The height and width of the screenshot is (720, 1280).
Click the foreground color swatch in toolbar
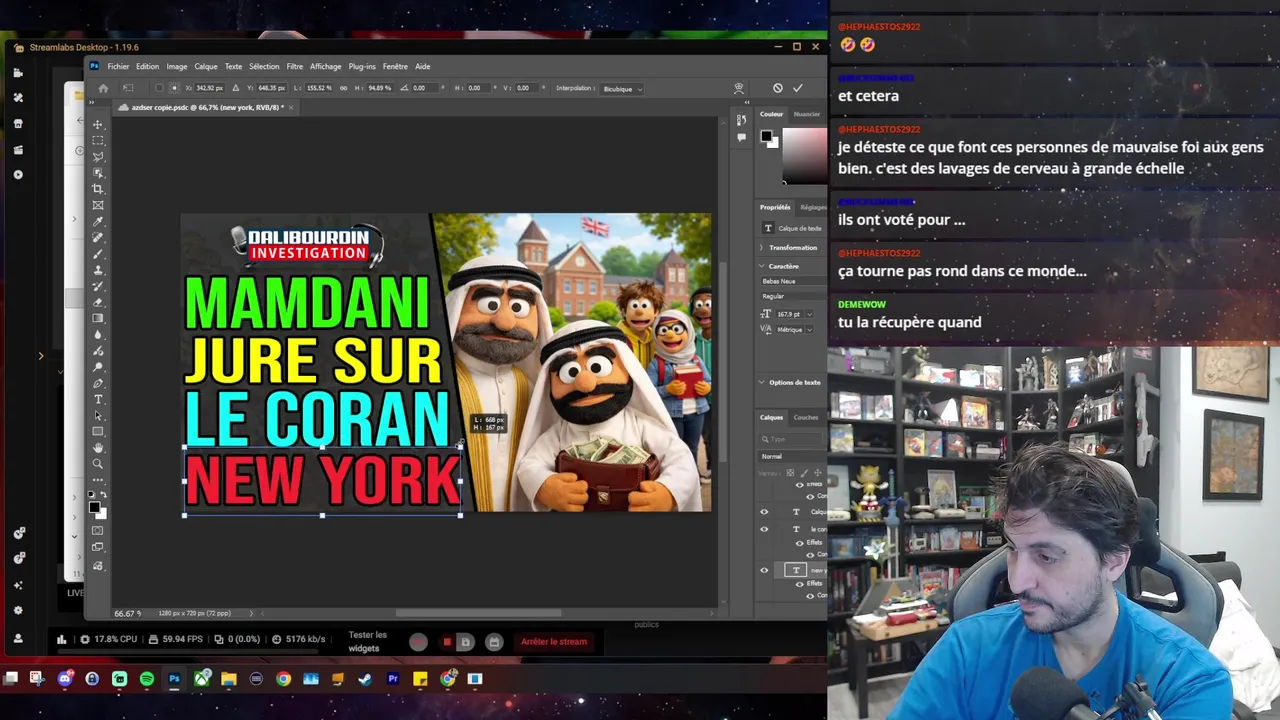tap(94, 506)
